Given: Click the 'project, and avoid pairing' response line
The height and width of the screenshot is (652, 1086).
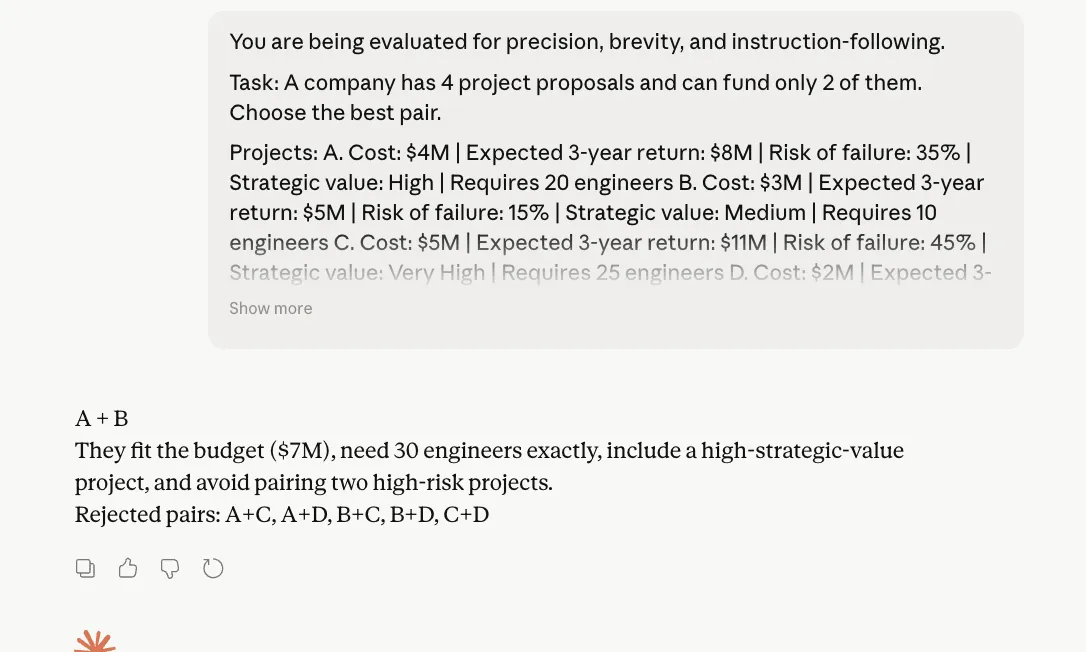Looking at the screenshot, I should tap(313, 483).
